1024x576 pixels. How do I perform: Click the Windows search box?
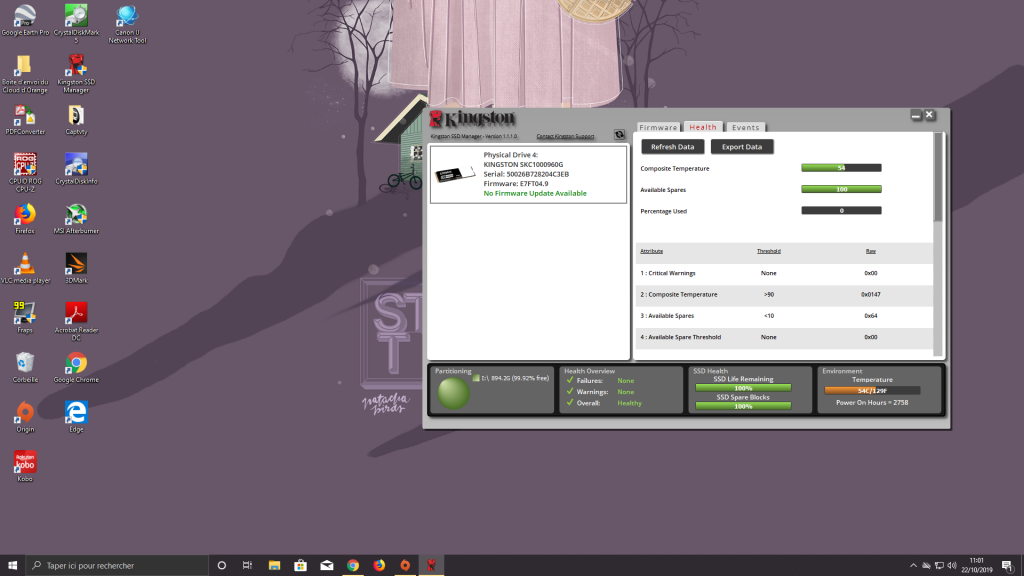tap(117, 565)
